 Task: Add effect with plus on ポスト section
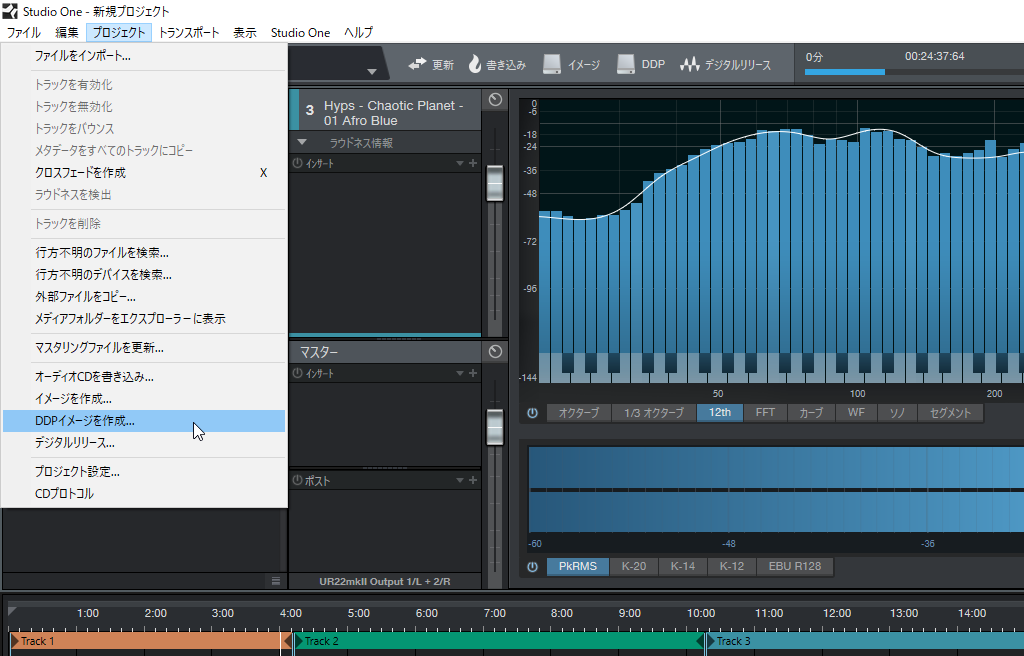click(473, 480)
